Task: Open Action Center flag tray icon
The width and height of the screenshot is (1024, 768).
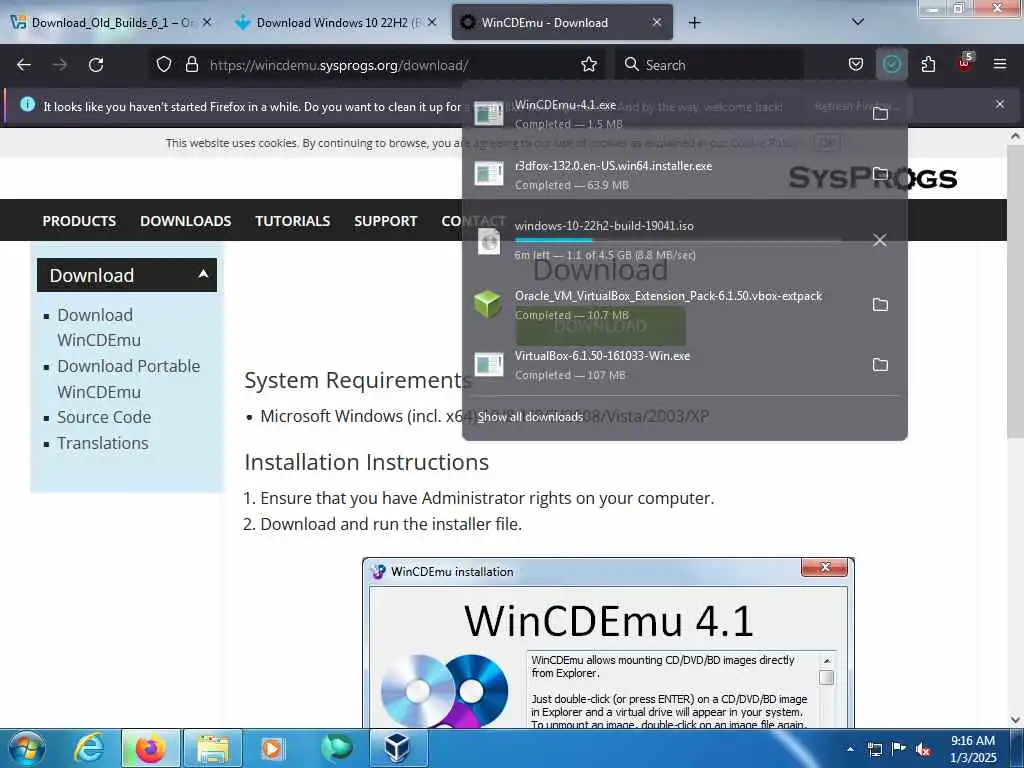Action: [899, 749]
